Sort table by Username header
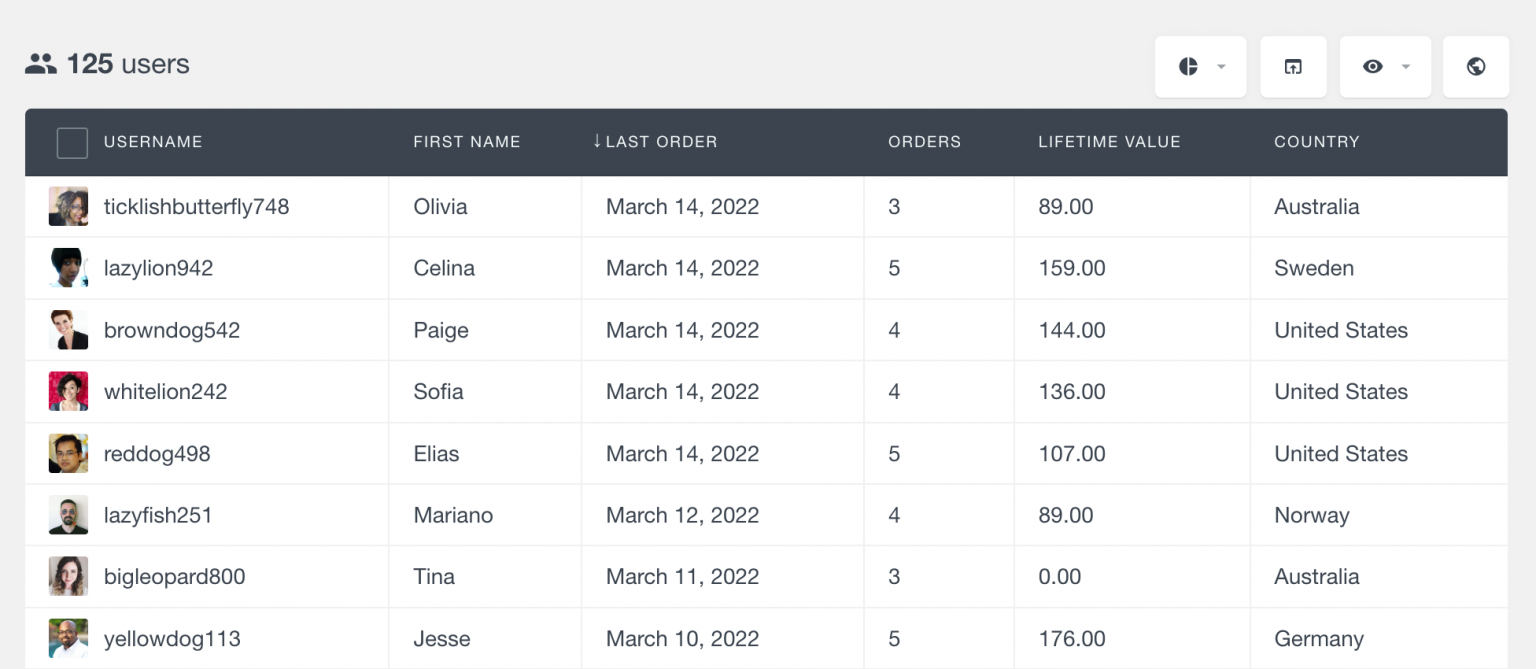Screen dimensions: 1536x669 153,142
